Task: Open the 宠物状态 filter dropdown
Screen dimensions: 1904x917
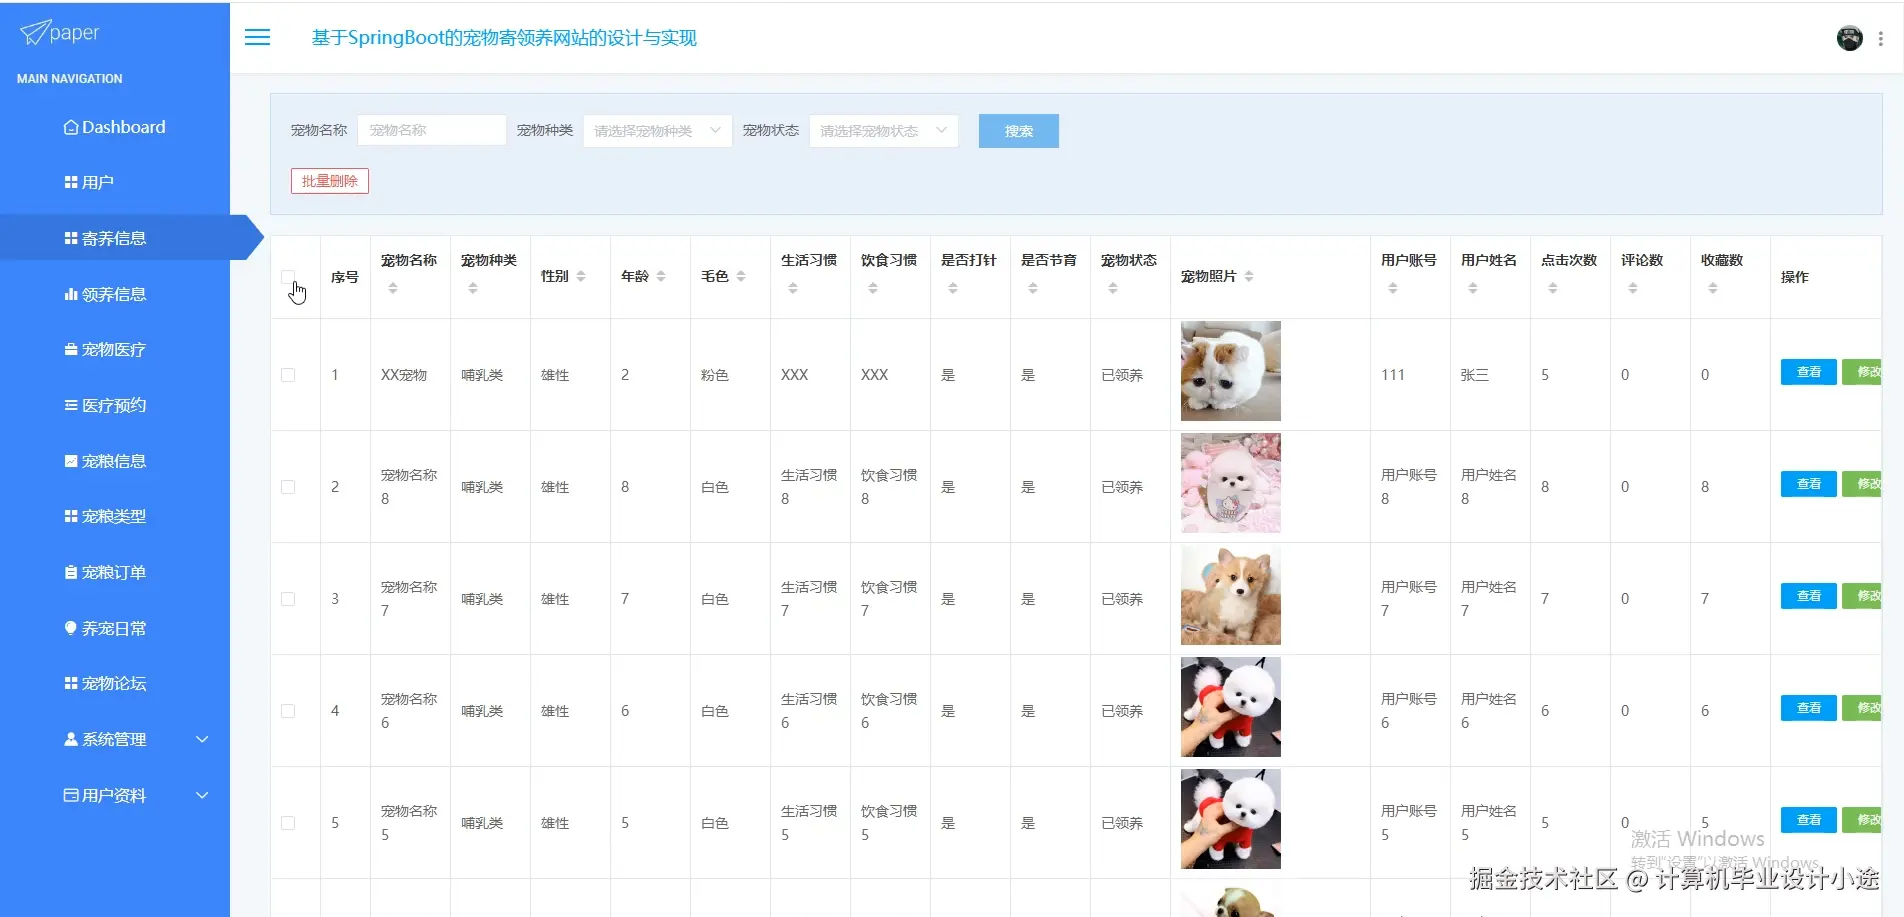Action: click(x=883, y=131)
